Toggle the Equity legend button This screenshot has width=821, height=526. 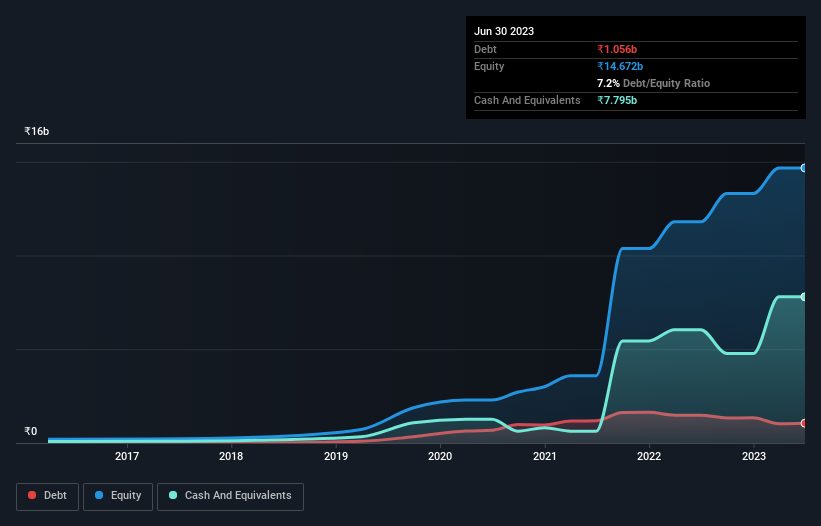118,496
